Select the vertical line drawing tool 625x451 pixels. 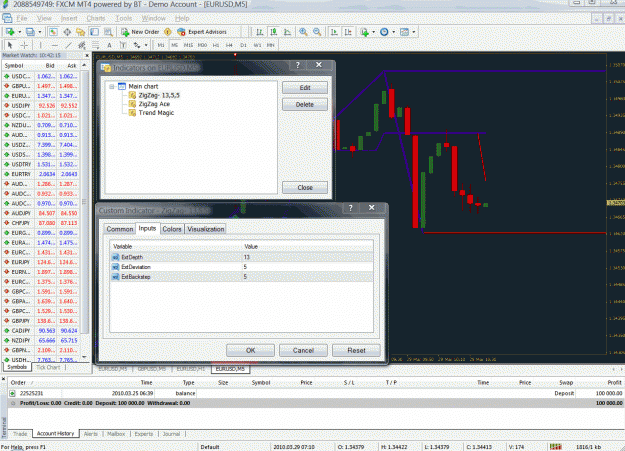click(40, 45)
